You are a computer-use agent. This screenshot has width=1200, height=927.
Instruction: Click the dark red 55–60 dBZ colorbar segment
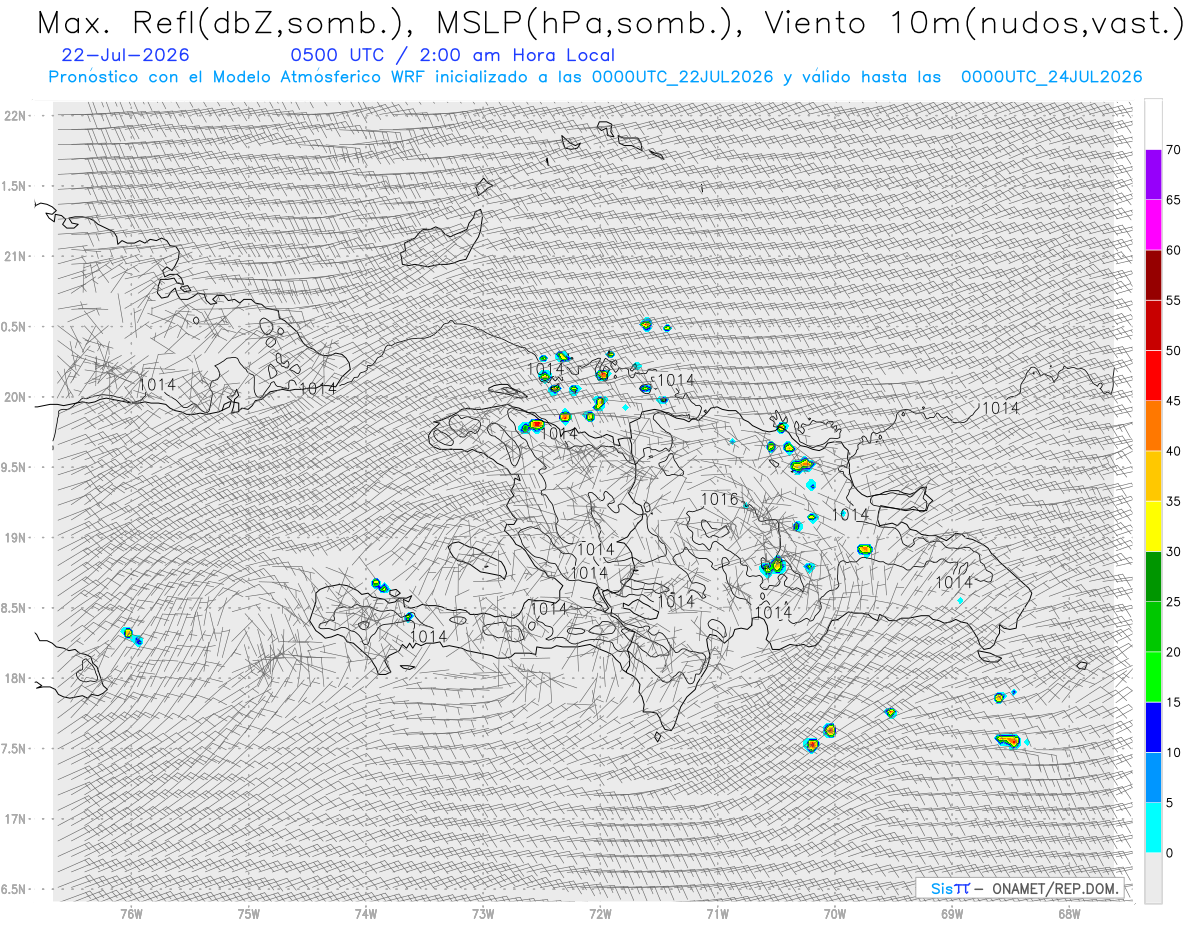click(1153, 275)
